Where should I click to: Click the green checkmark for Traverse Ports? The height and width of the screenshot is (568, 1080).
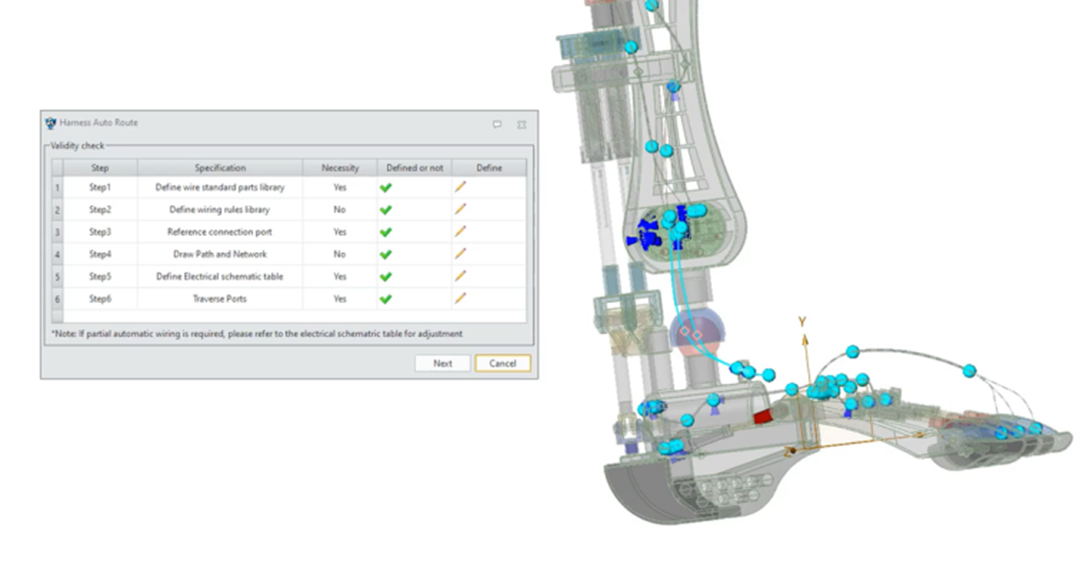point(385,298)
